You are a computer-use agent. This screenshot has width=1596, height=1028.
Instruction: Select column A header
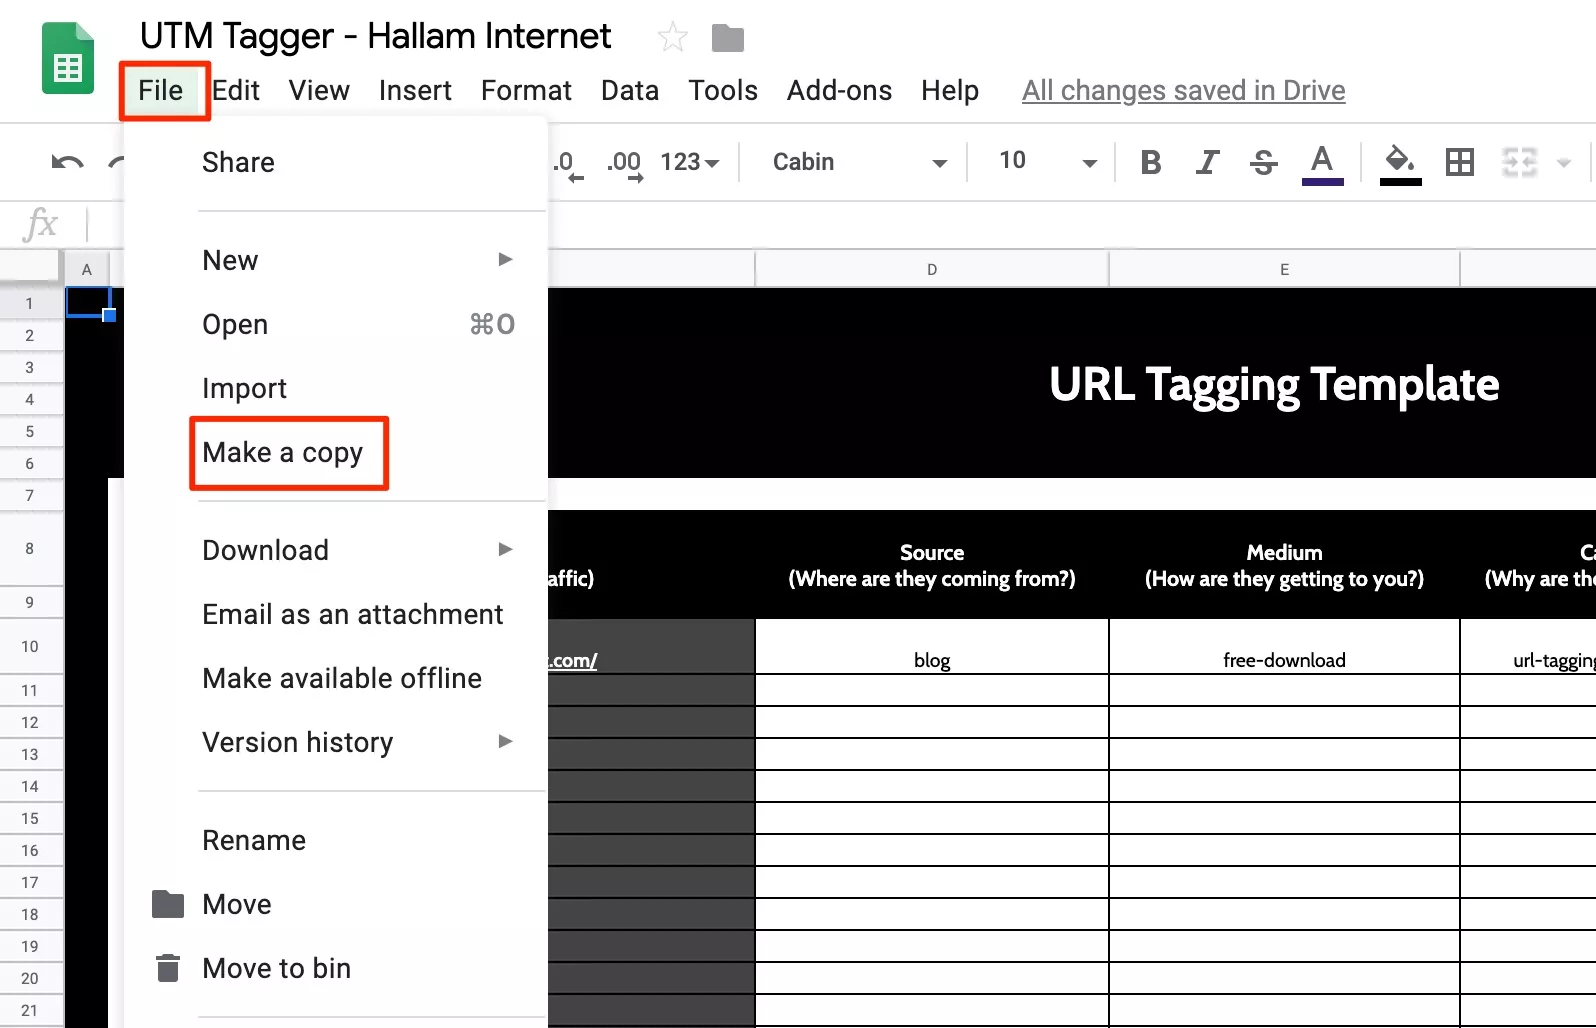(87, 269)
